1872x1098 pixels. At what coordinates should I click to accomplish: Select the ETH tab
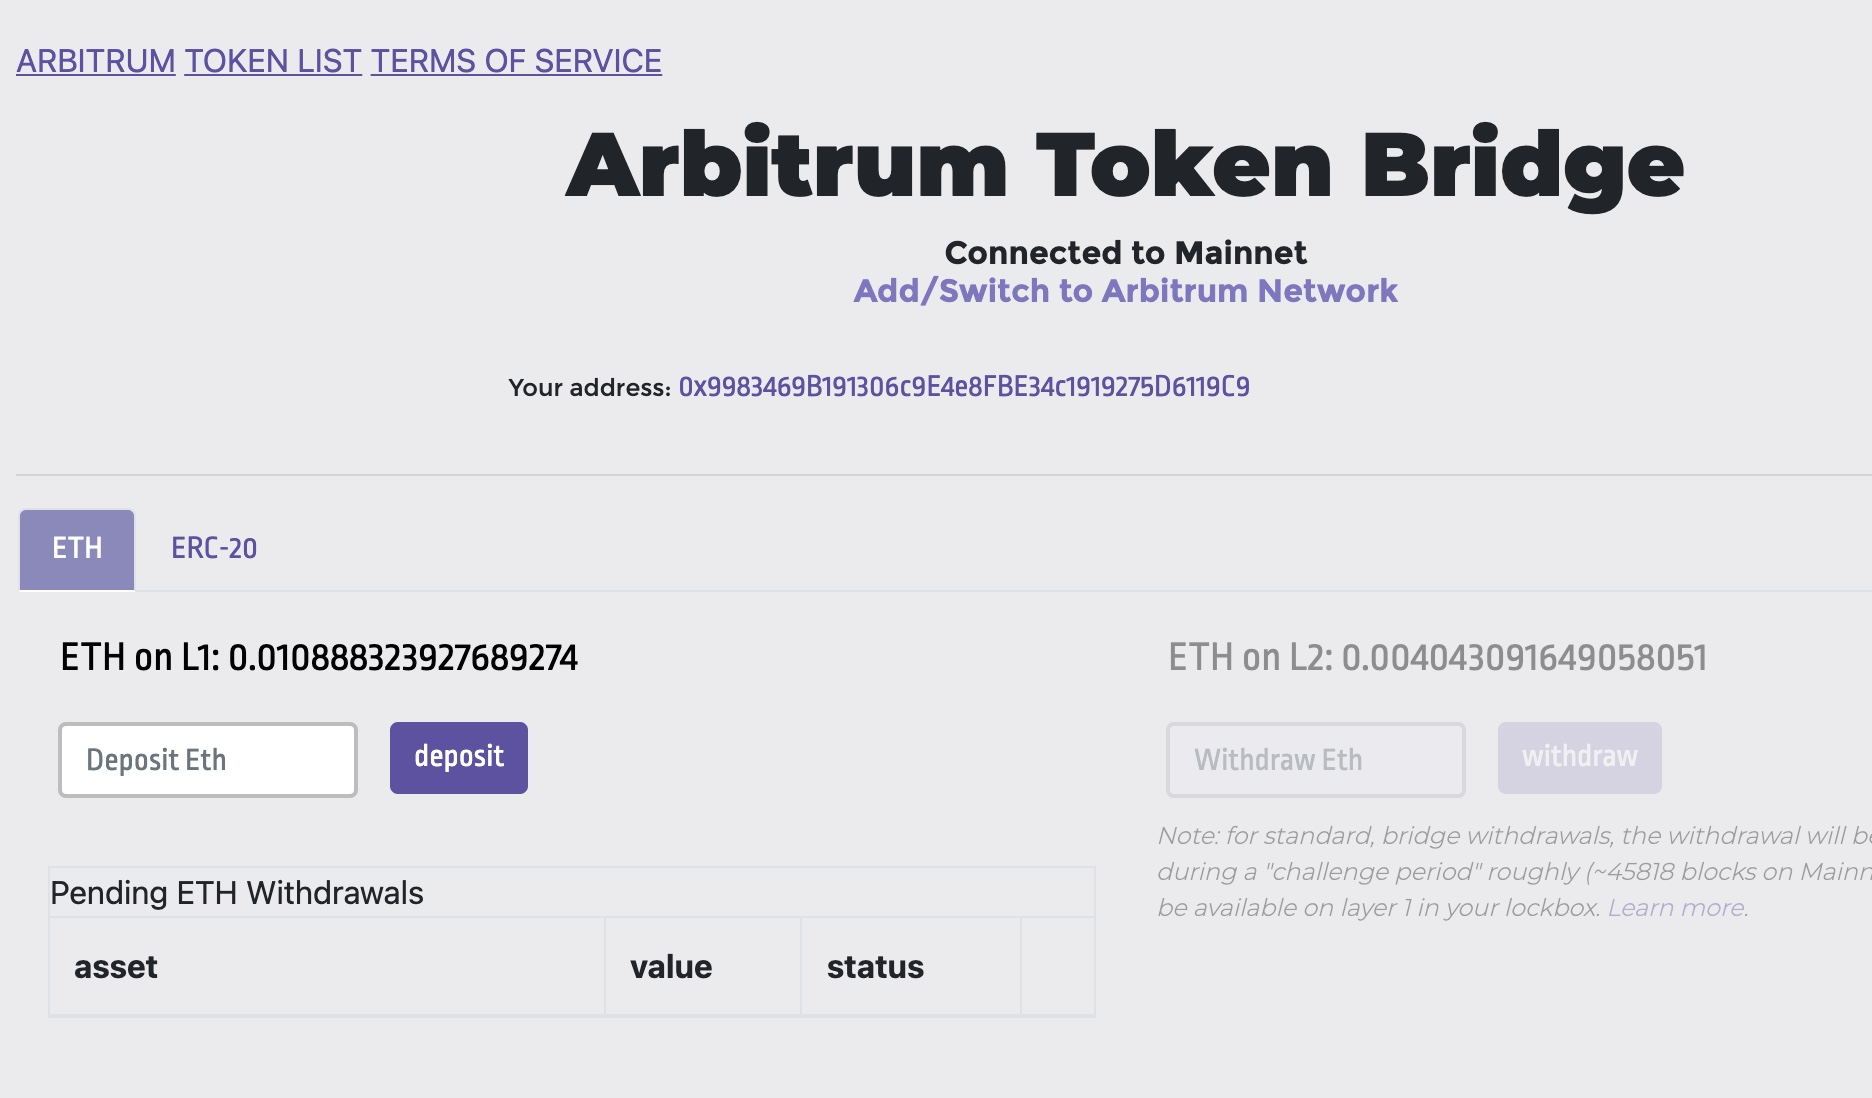77,549
